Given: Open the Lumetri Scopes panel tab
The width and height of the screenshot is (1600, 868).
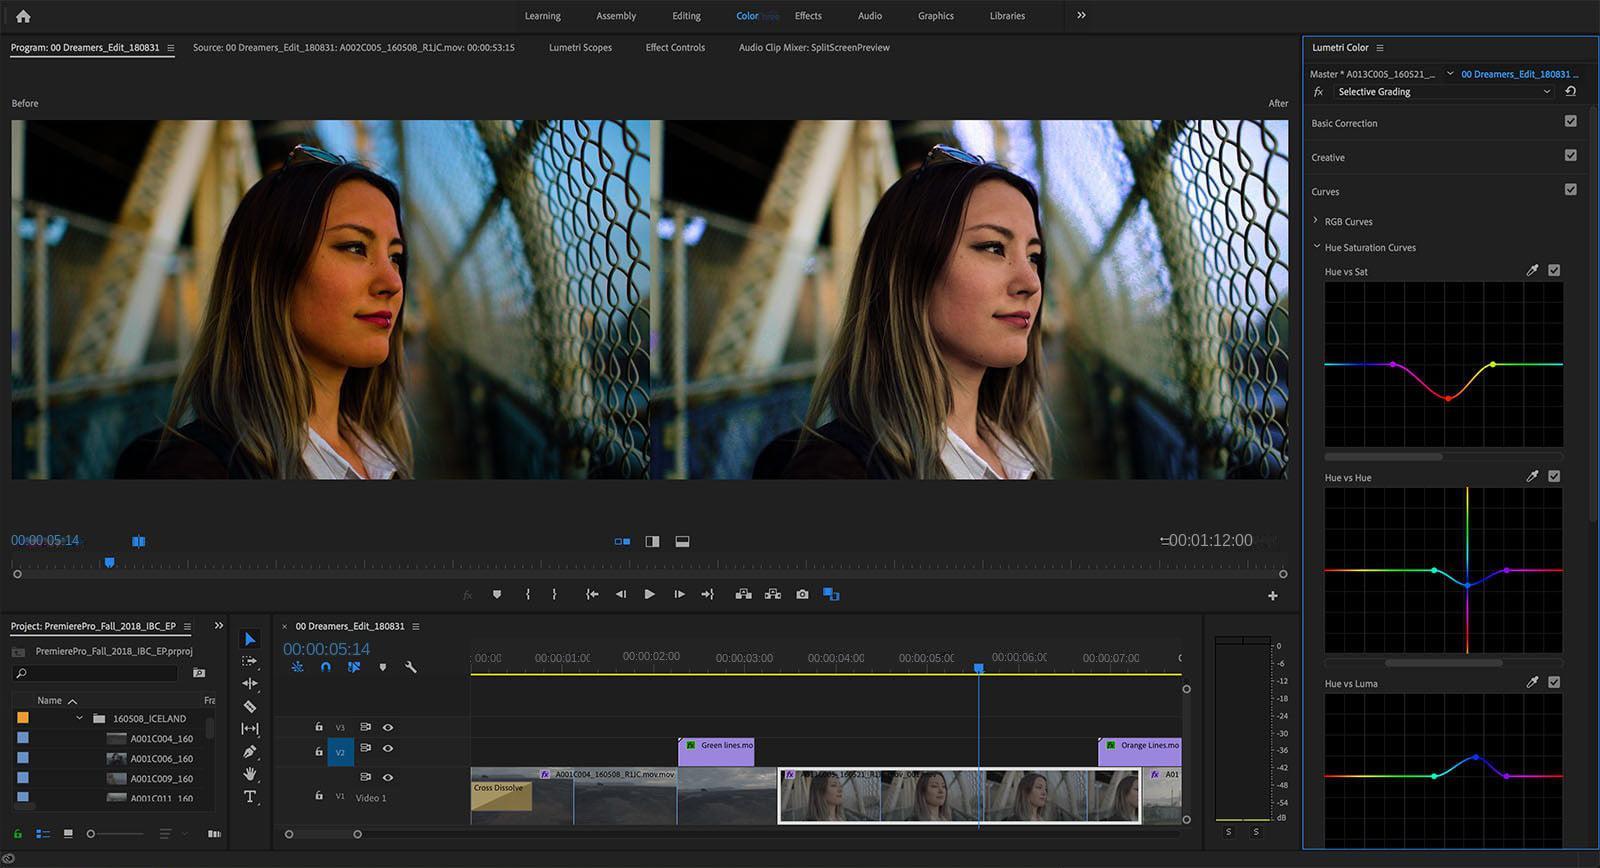Looking at the screenshot, I should pos(580,47).
